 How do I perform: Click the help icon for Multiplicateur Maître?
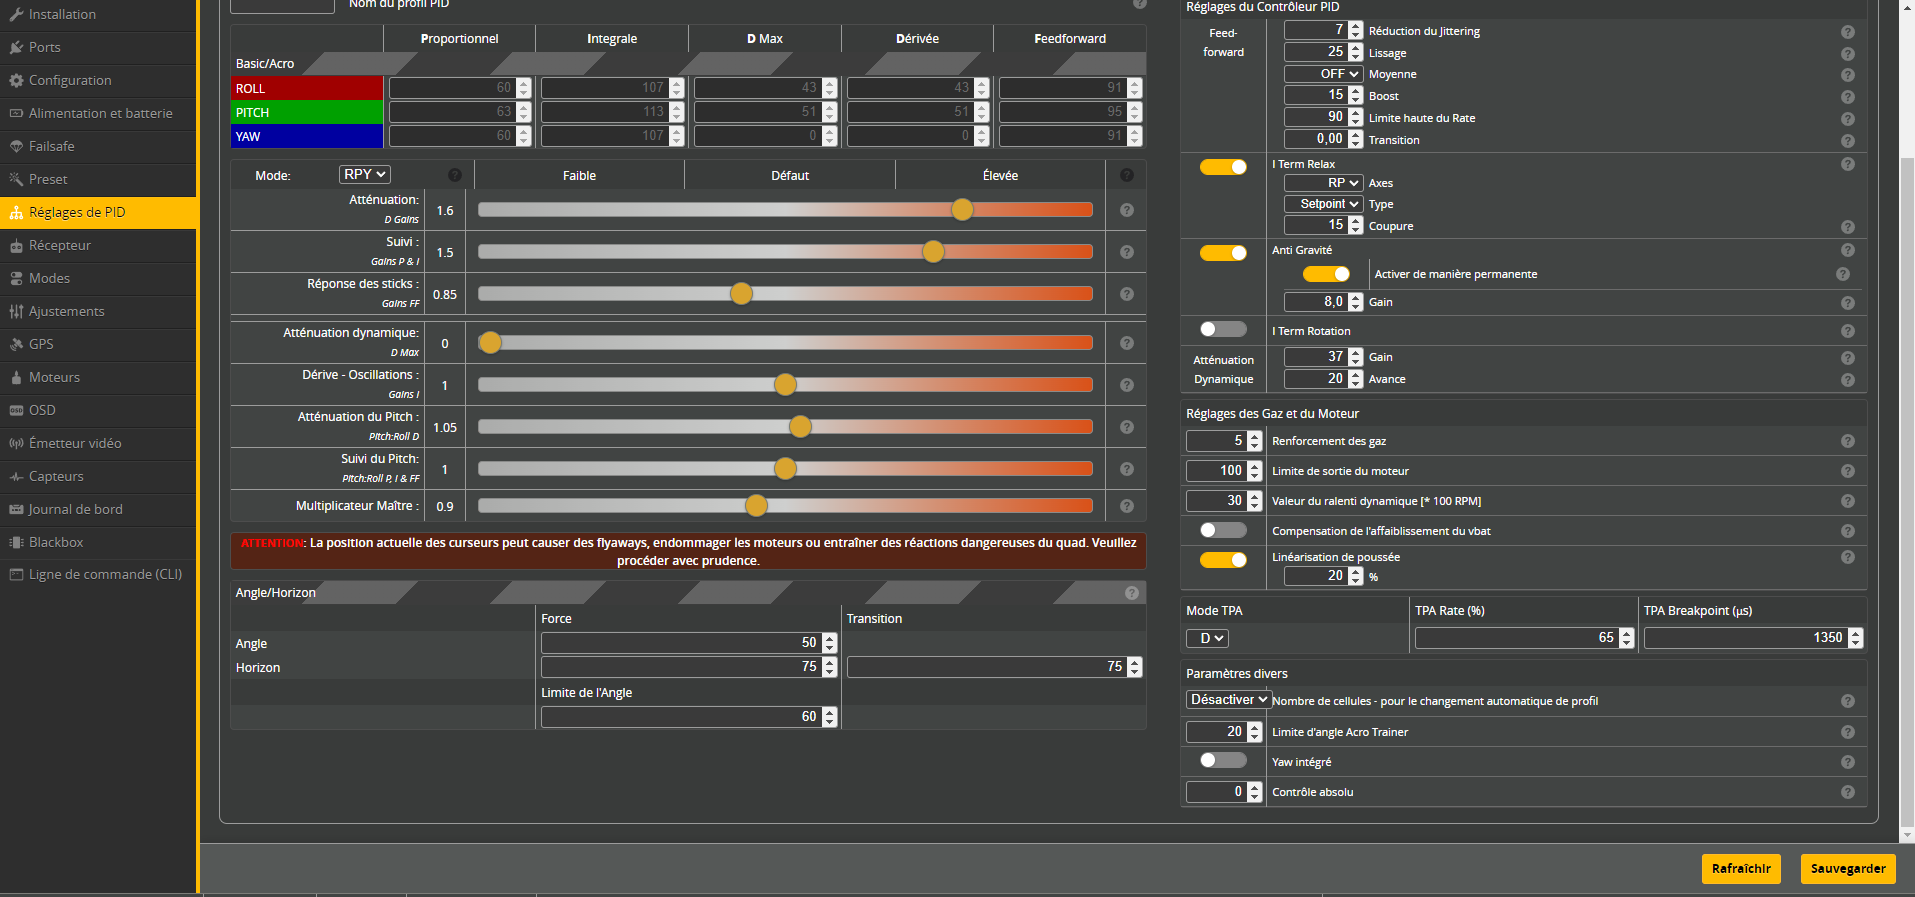click(x=1126, y=506)
